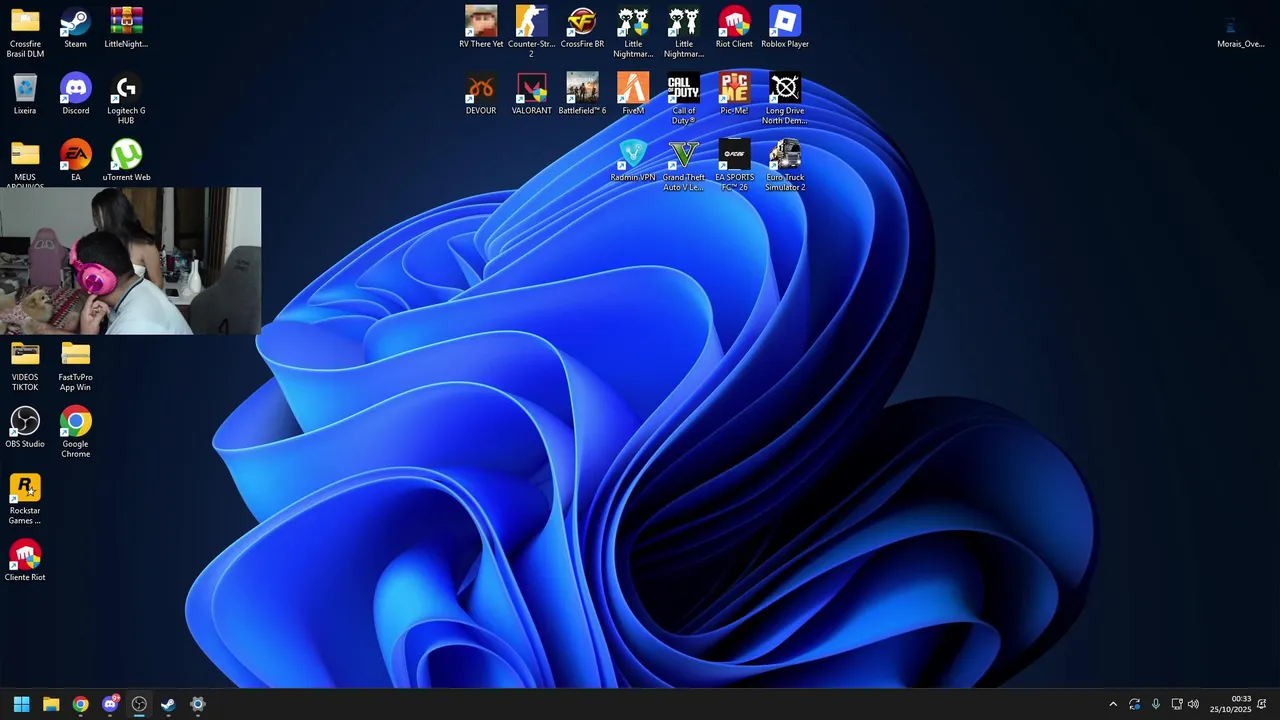Image resolution: width=1280 pixels, height=720 pixels.
Task: Select Little Nightmares shortcut without shield badge
Action: [684, 31]
